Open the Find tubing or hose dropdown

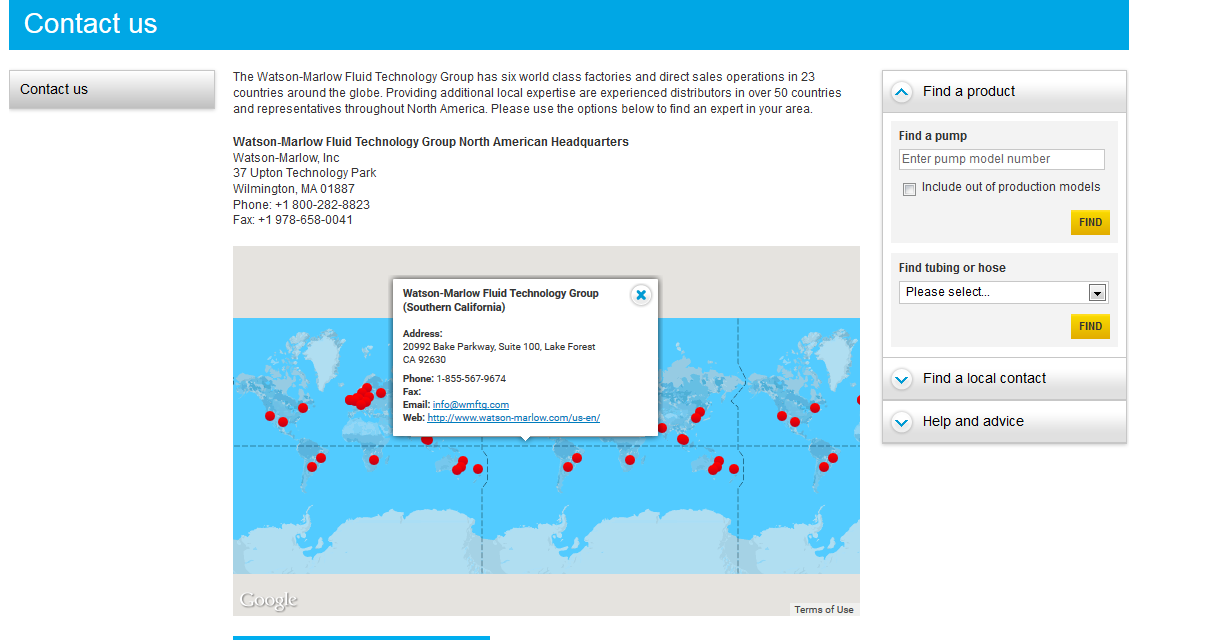point(1003,292)
